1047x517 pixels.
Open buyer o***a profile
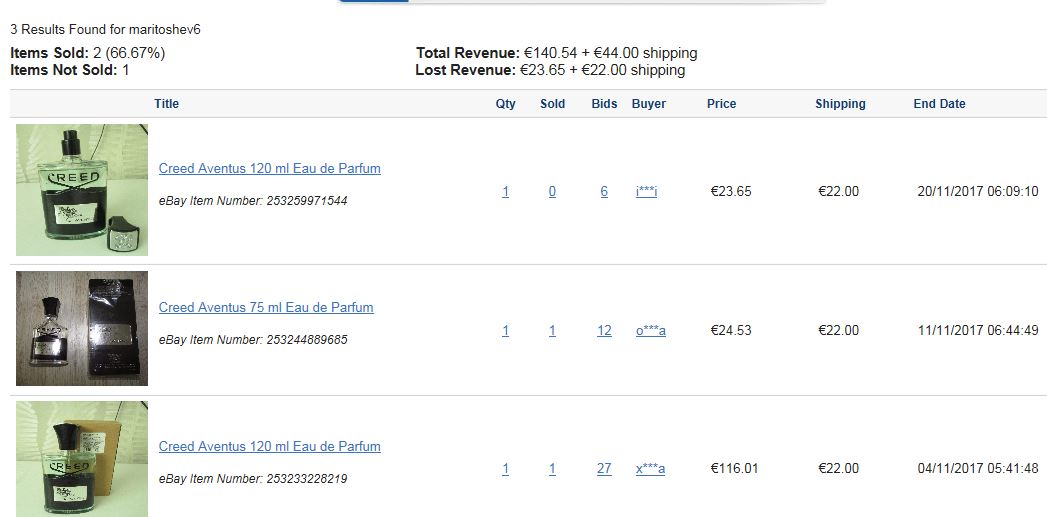(x=650, y=331)
